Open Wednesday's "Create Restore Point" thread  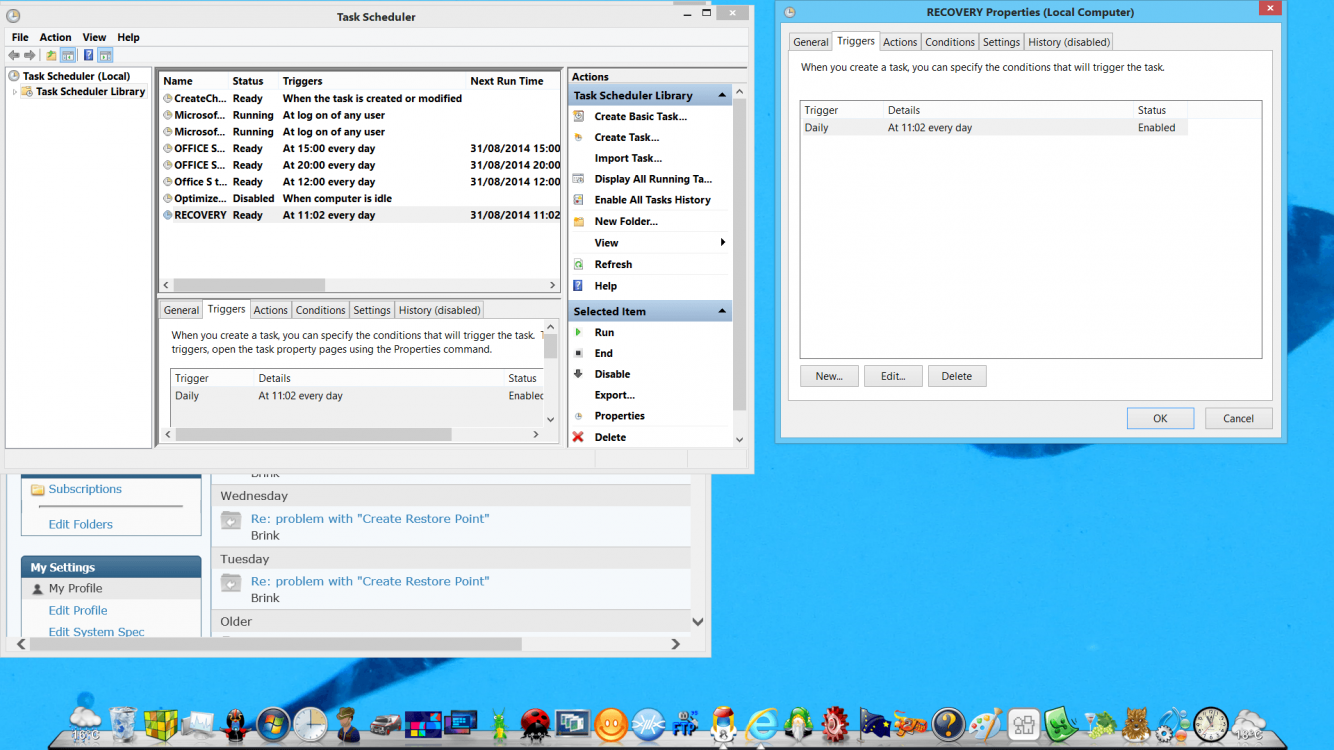(370, 519)
